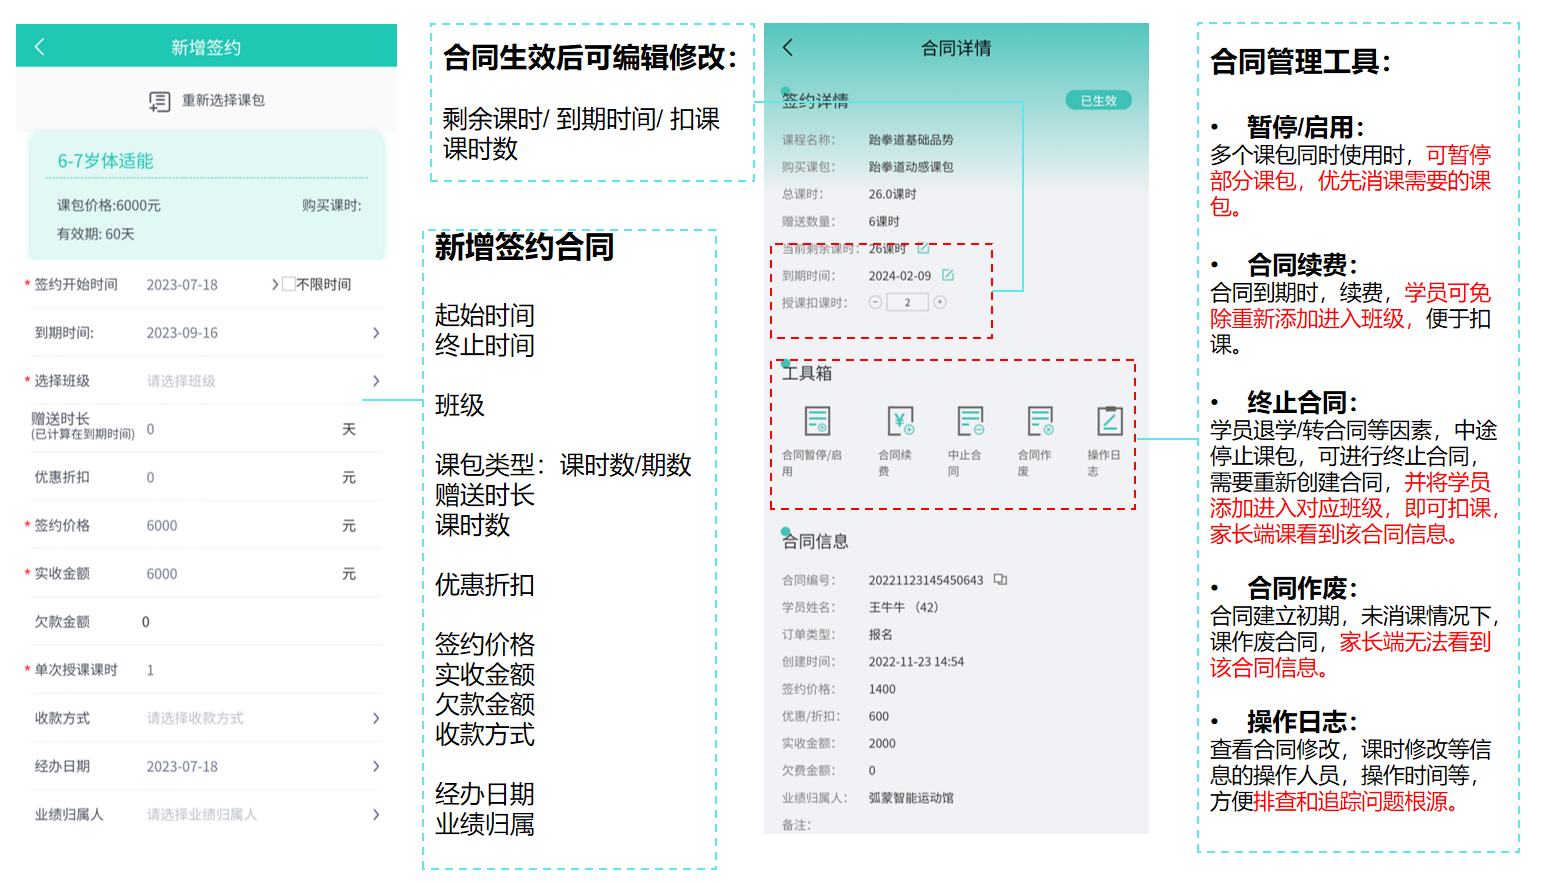Go back from the 新增签约 screen

coord(40,47)
